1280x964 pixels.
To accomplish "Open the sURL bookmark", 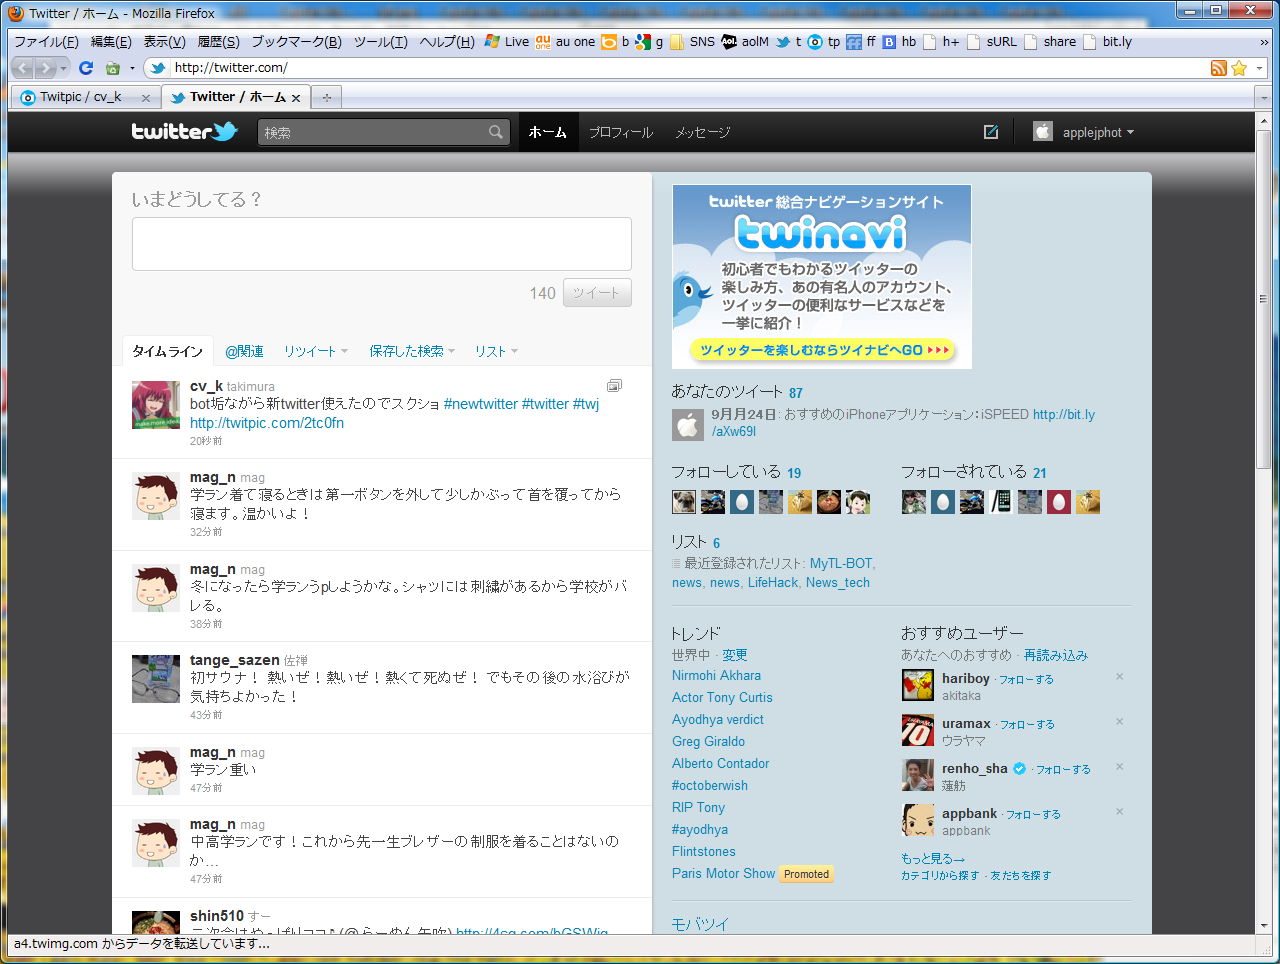I will [x=991, y=41].
